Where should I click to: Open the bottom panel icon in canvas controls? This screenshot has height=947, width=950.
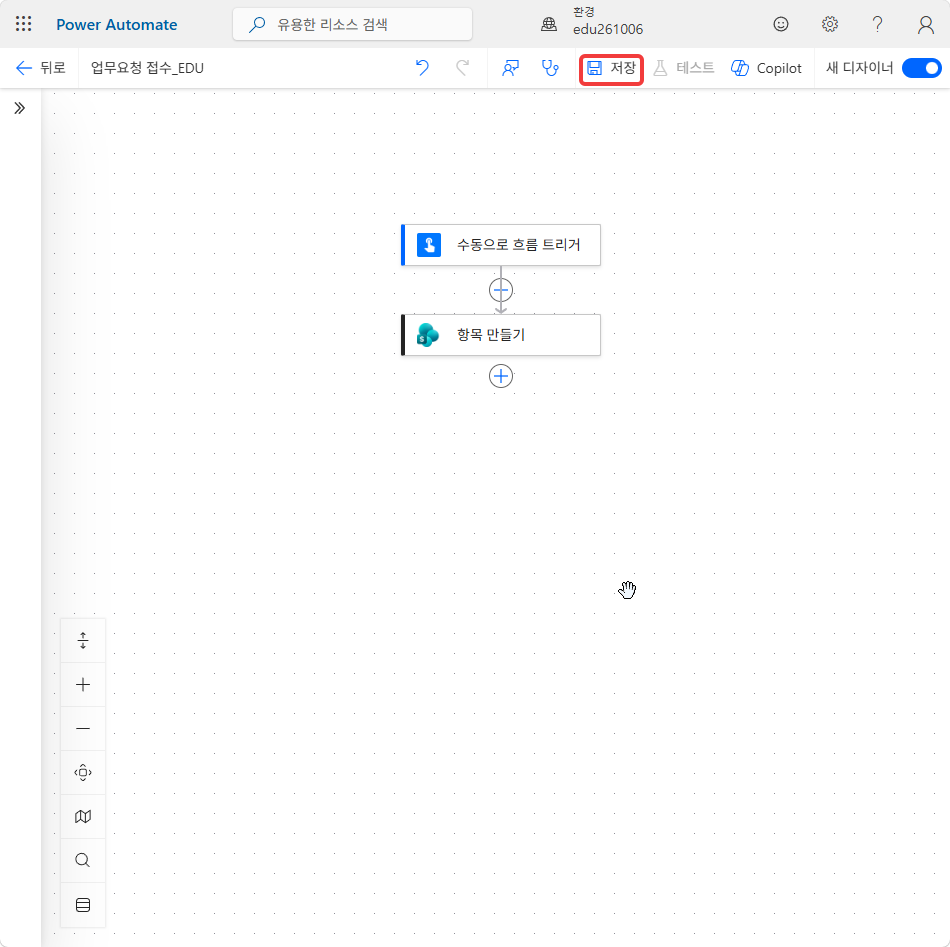(x=83, y=905)
